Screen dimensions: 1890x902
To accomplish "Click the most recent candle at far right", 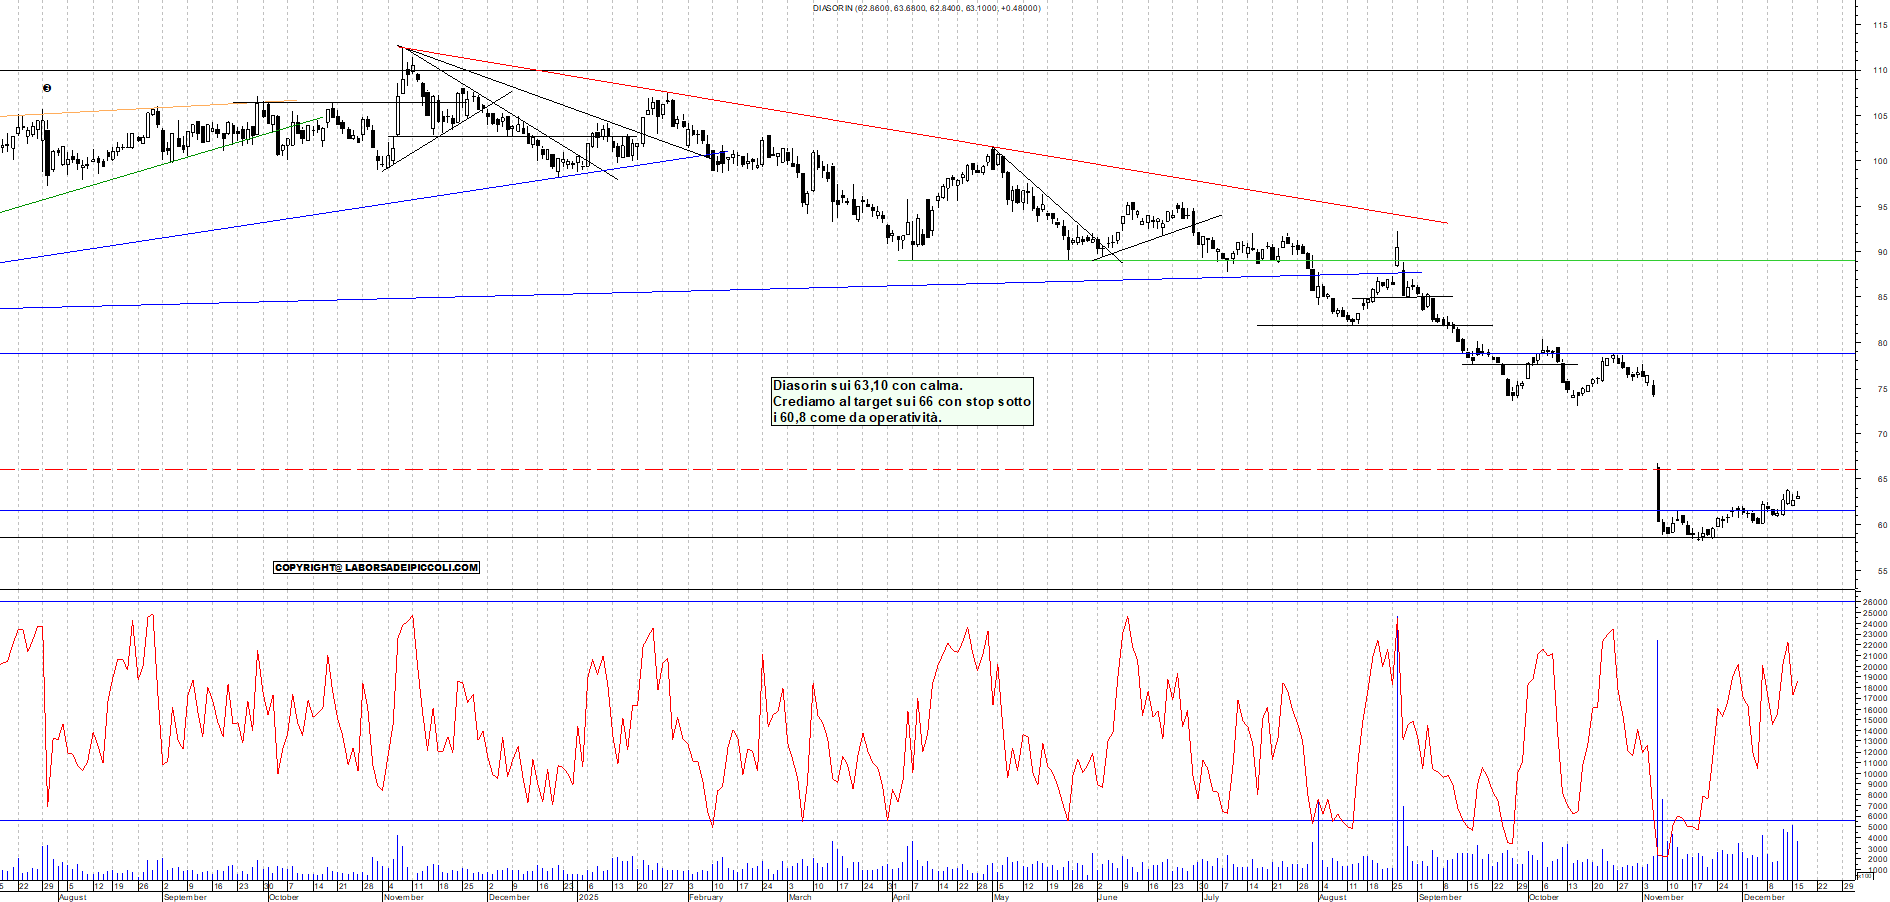I will 1798,496.
